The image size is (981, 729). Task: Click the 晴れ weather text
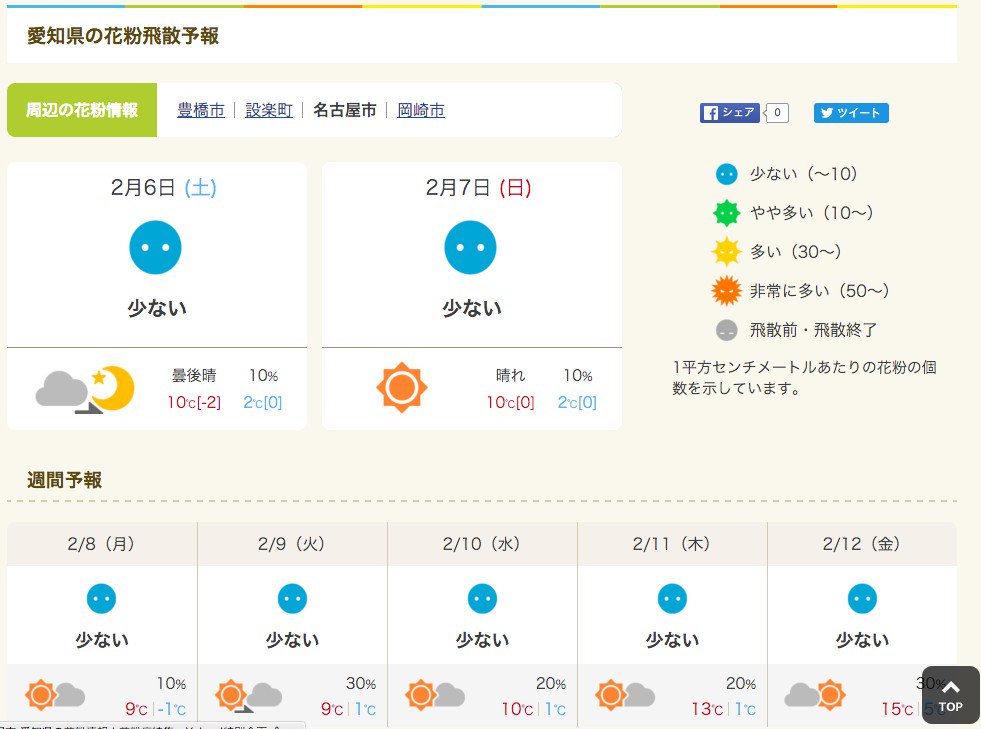point(511,375)
